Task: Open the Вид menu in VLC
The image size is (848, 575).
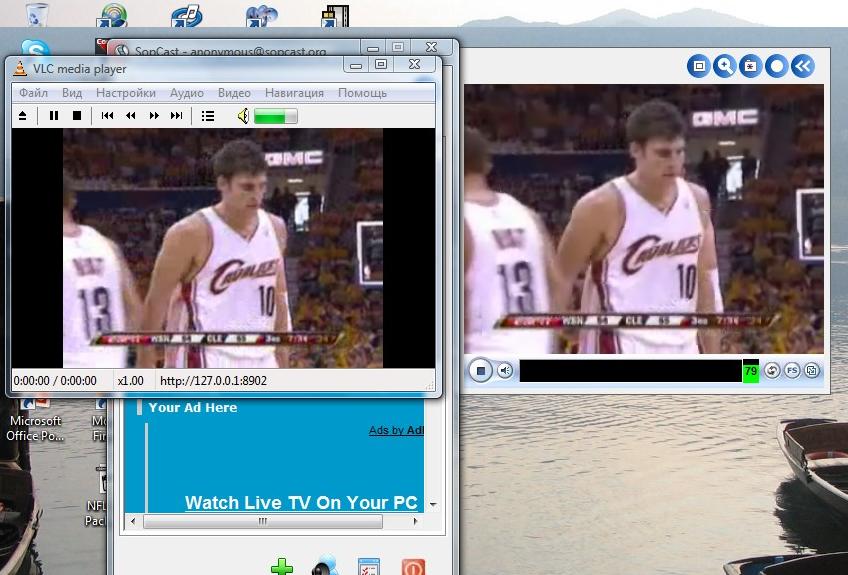Action: 72,93
